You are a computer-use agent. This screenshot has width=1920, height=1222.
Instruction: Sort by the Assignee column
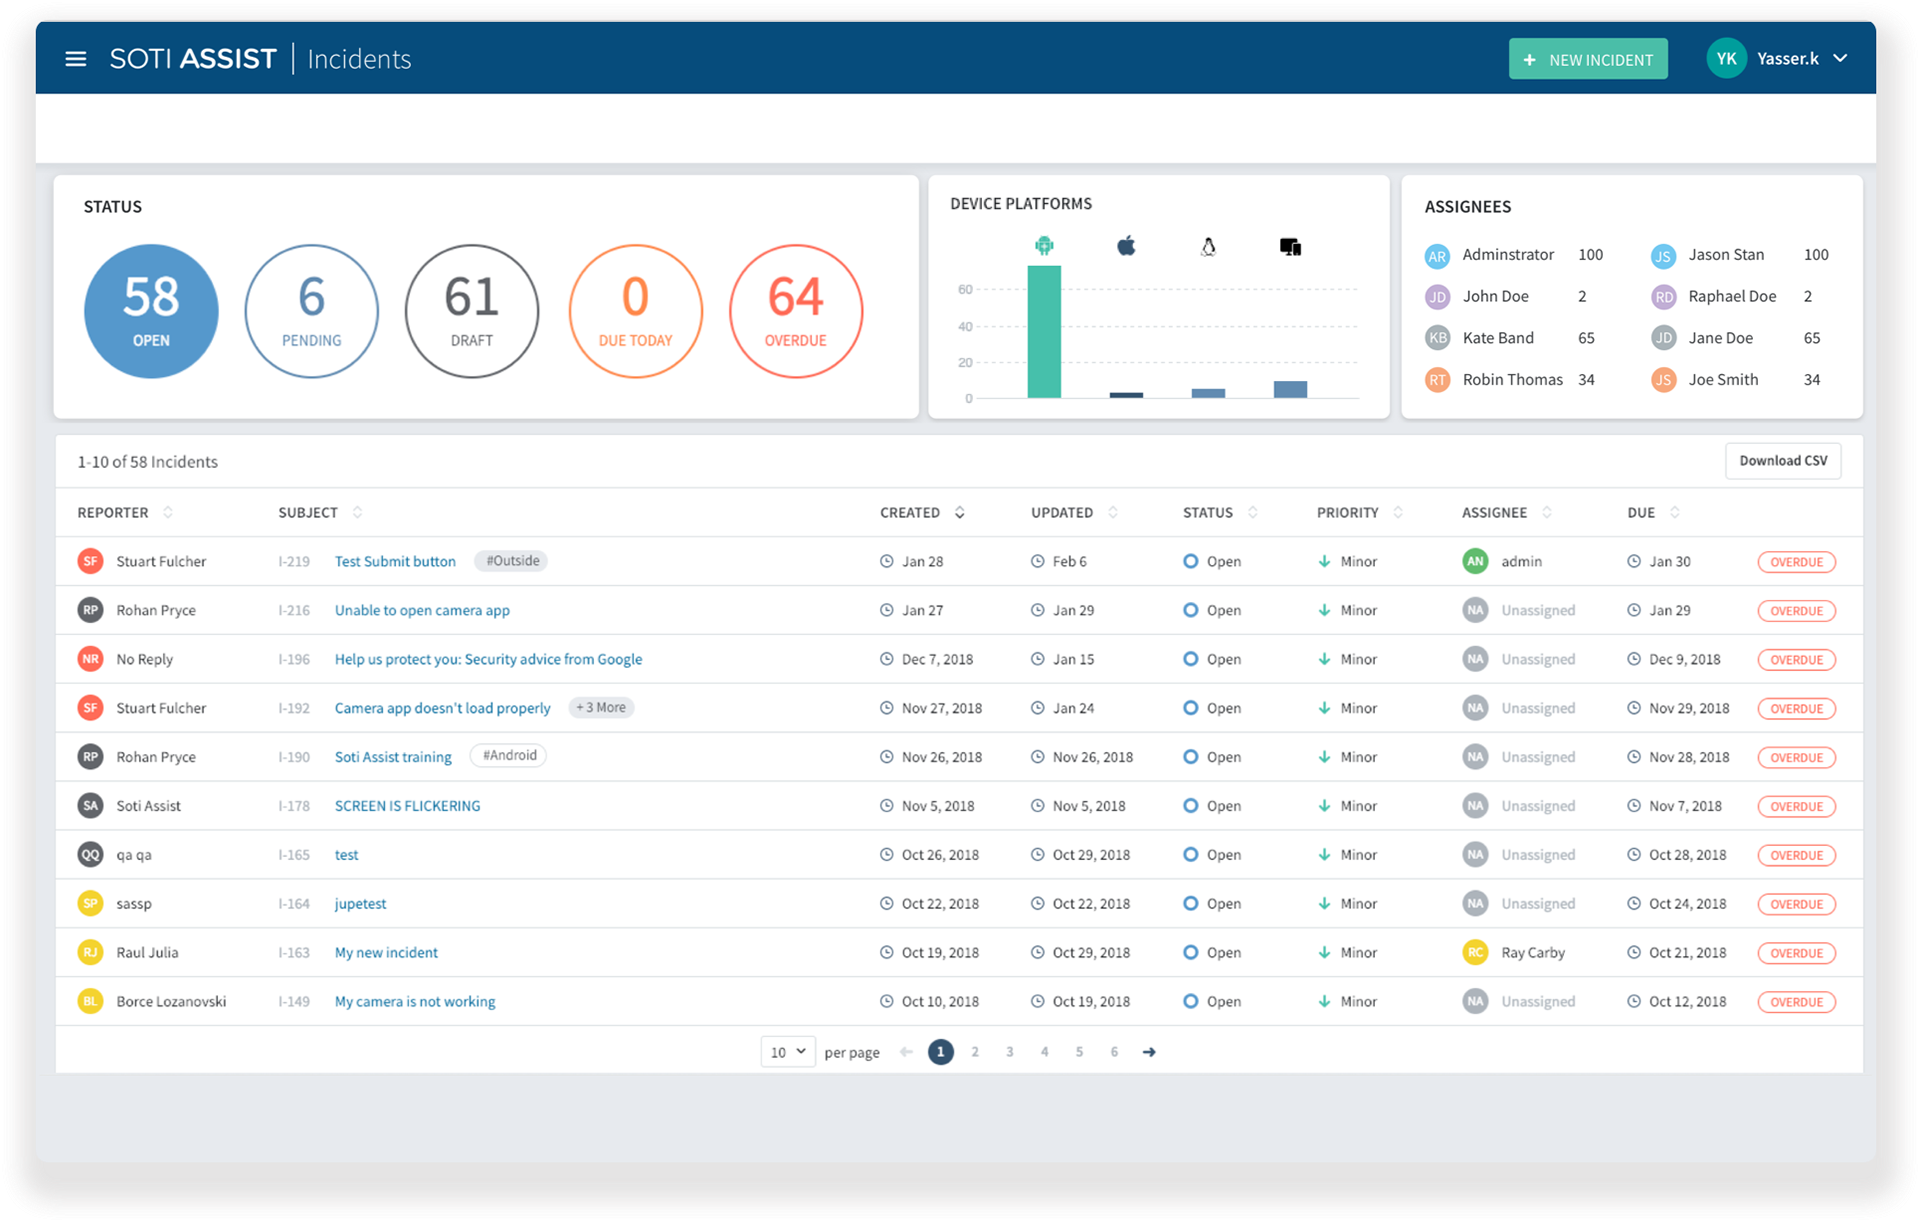(1507, 512)
